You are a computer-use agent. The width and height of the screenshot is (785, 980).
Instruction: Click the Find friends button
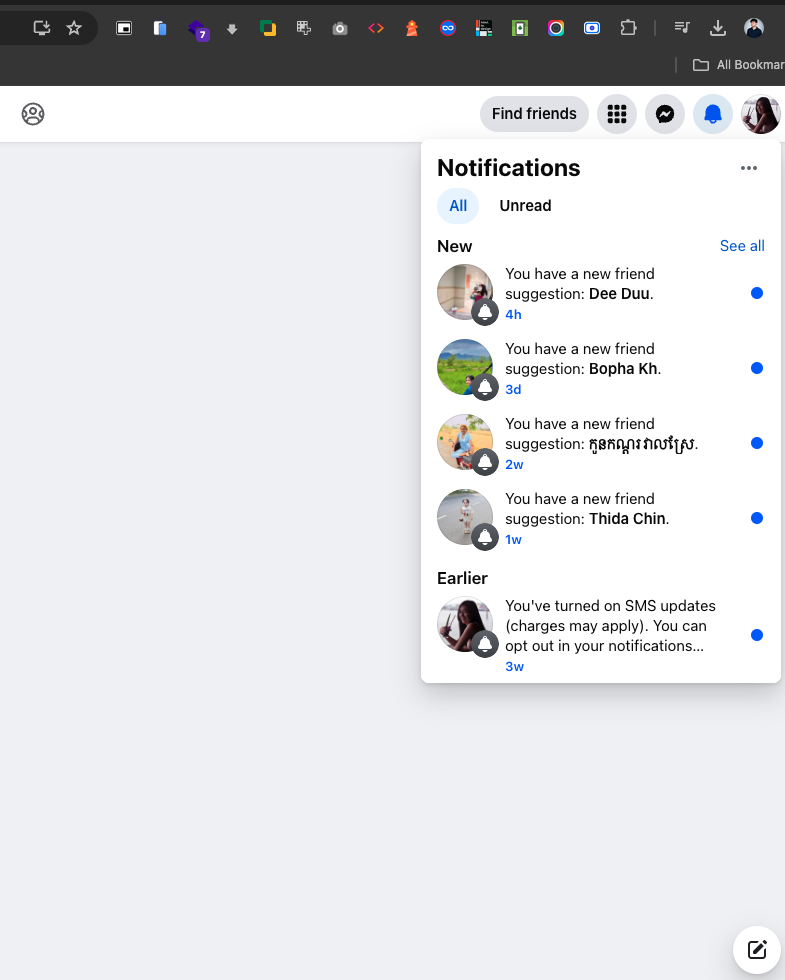[534, 114]
